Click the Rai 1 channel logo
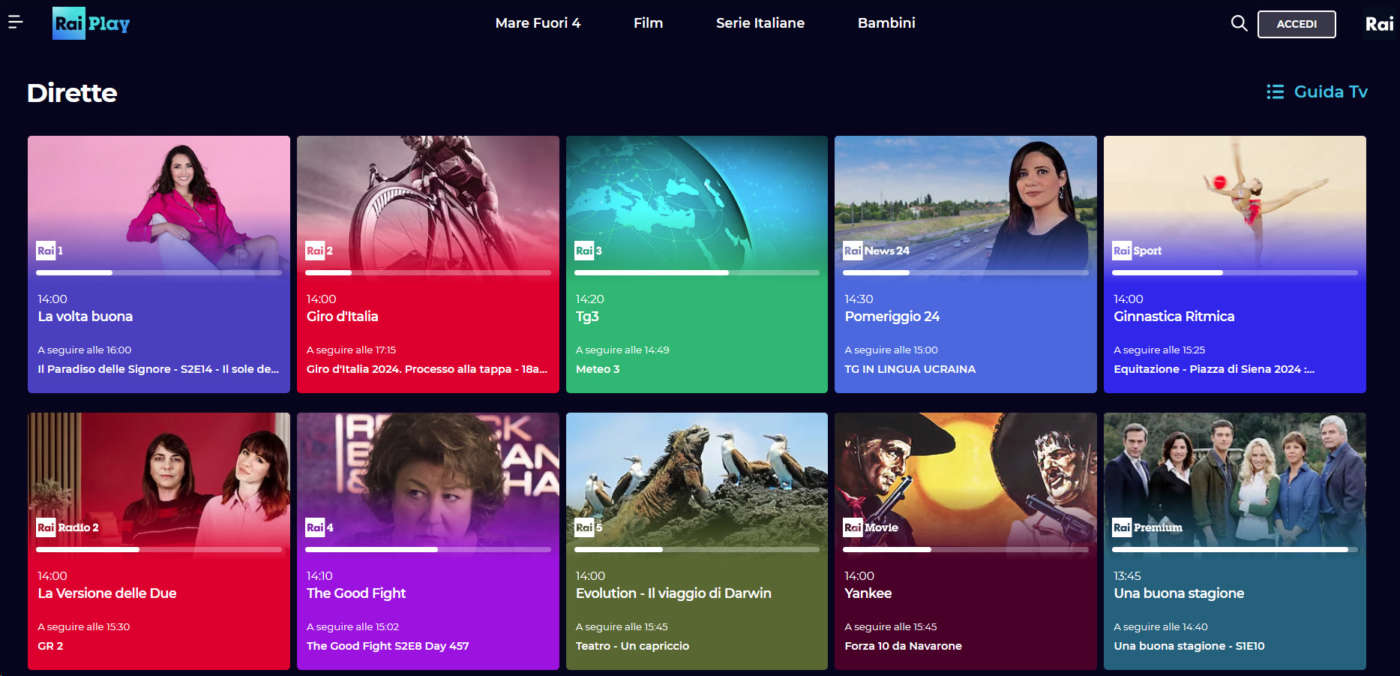 tap(50, 251)
